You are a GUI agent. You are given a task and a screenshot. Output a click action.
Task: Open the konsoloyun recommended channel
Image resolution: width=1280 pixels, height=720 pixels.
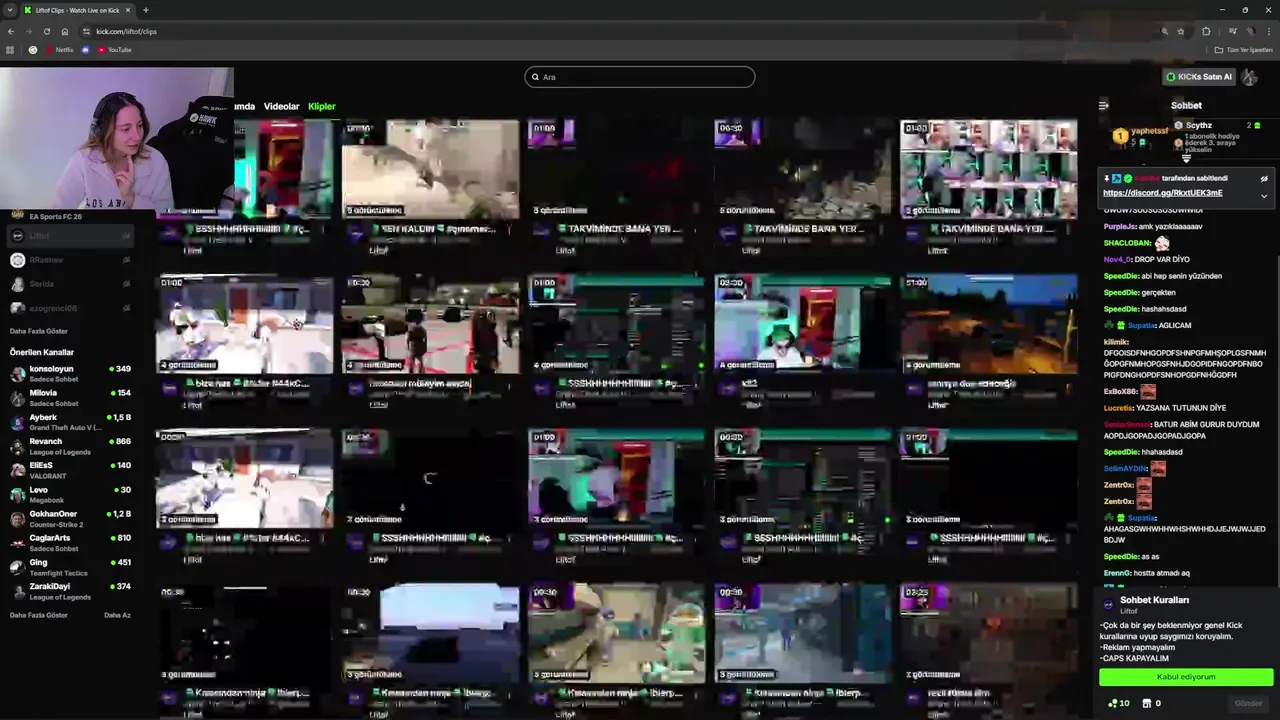click(70, 373)
